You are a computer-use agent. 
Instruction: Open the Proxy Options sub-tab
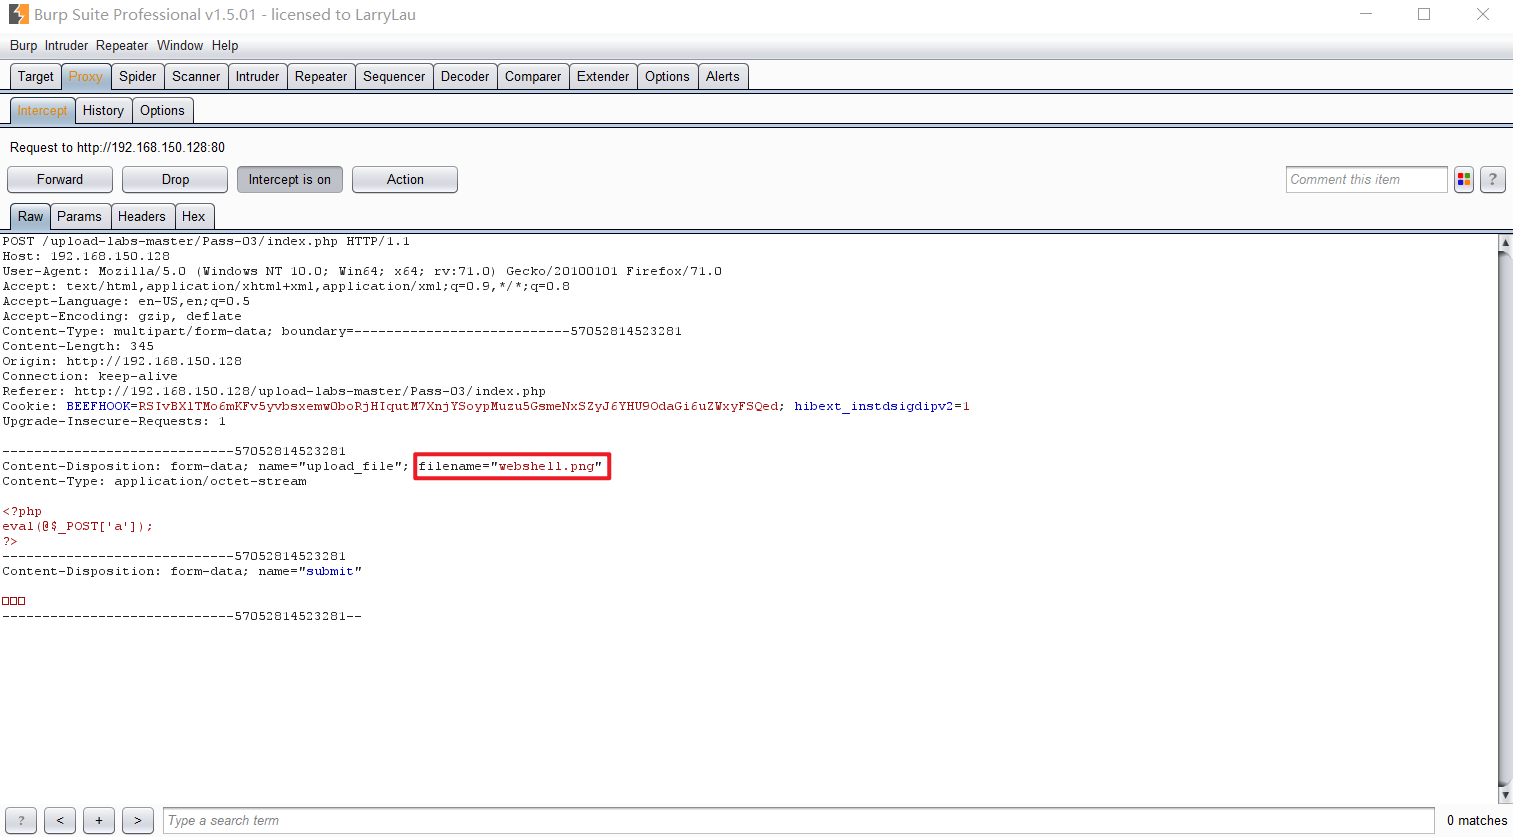(x=162, y=110)
